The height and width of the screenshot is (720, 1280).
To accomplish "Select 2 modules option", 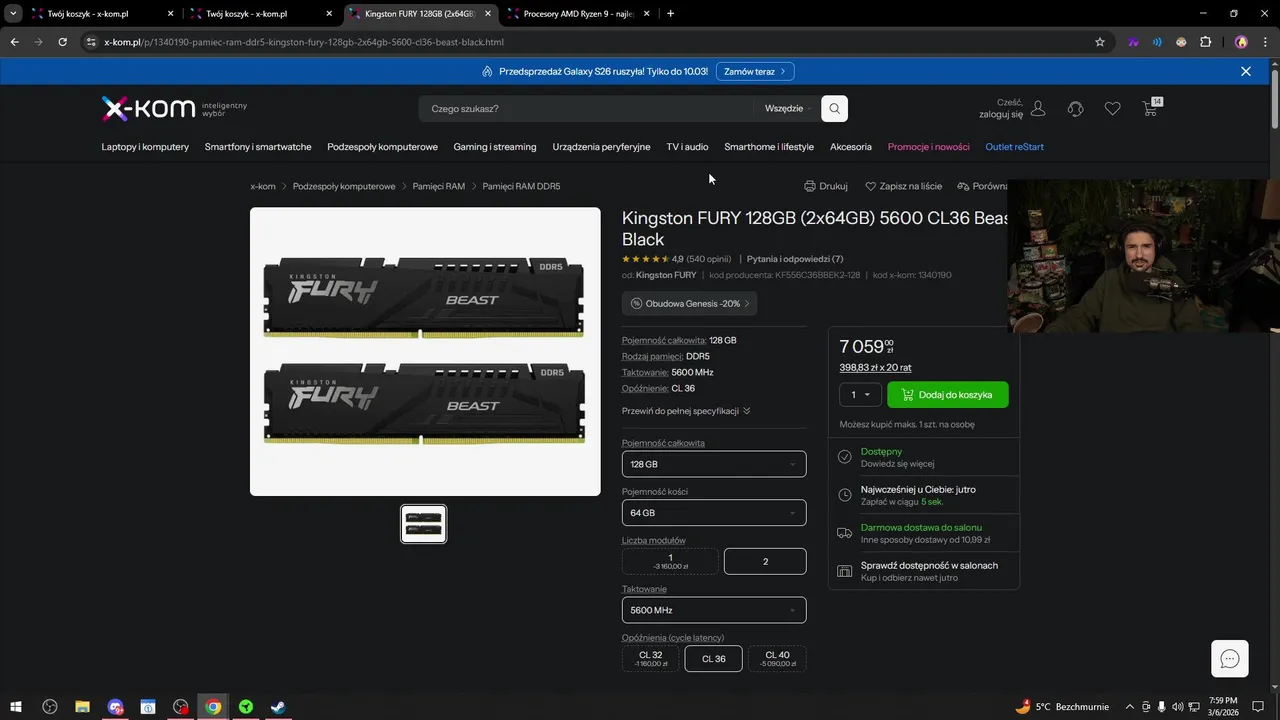I will pos(765,561).
